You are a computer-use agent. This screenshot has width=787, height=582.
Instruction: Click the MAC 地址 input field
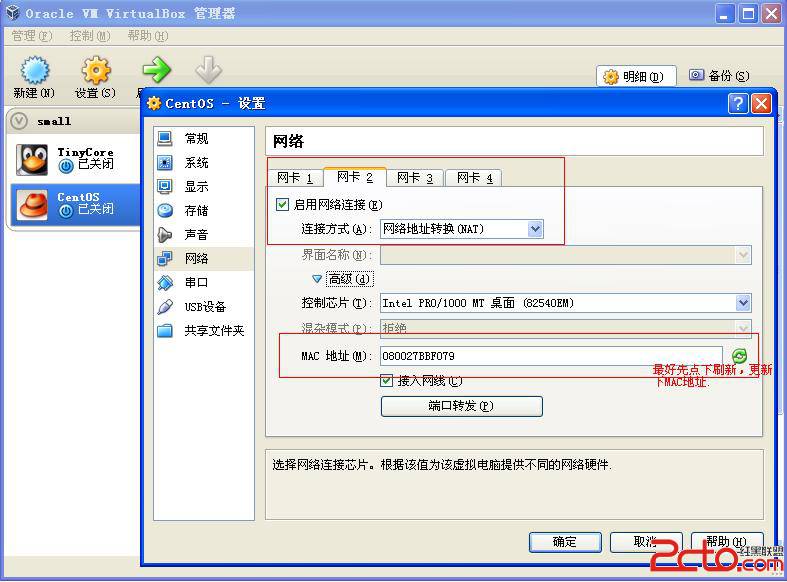point(551,356)
